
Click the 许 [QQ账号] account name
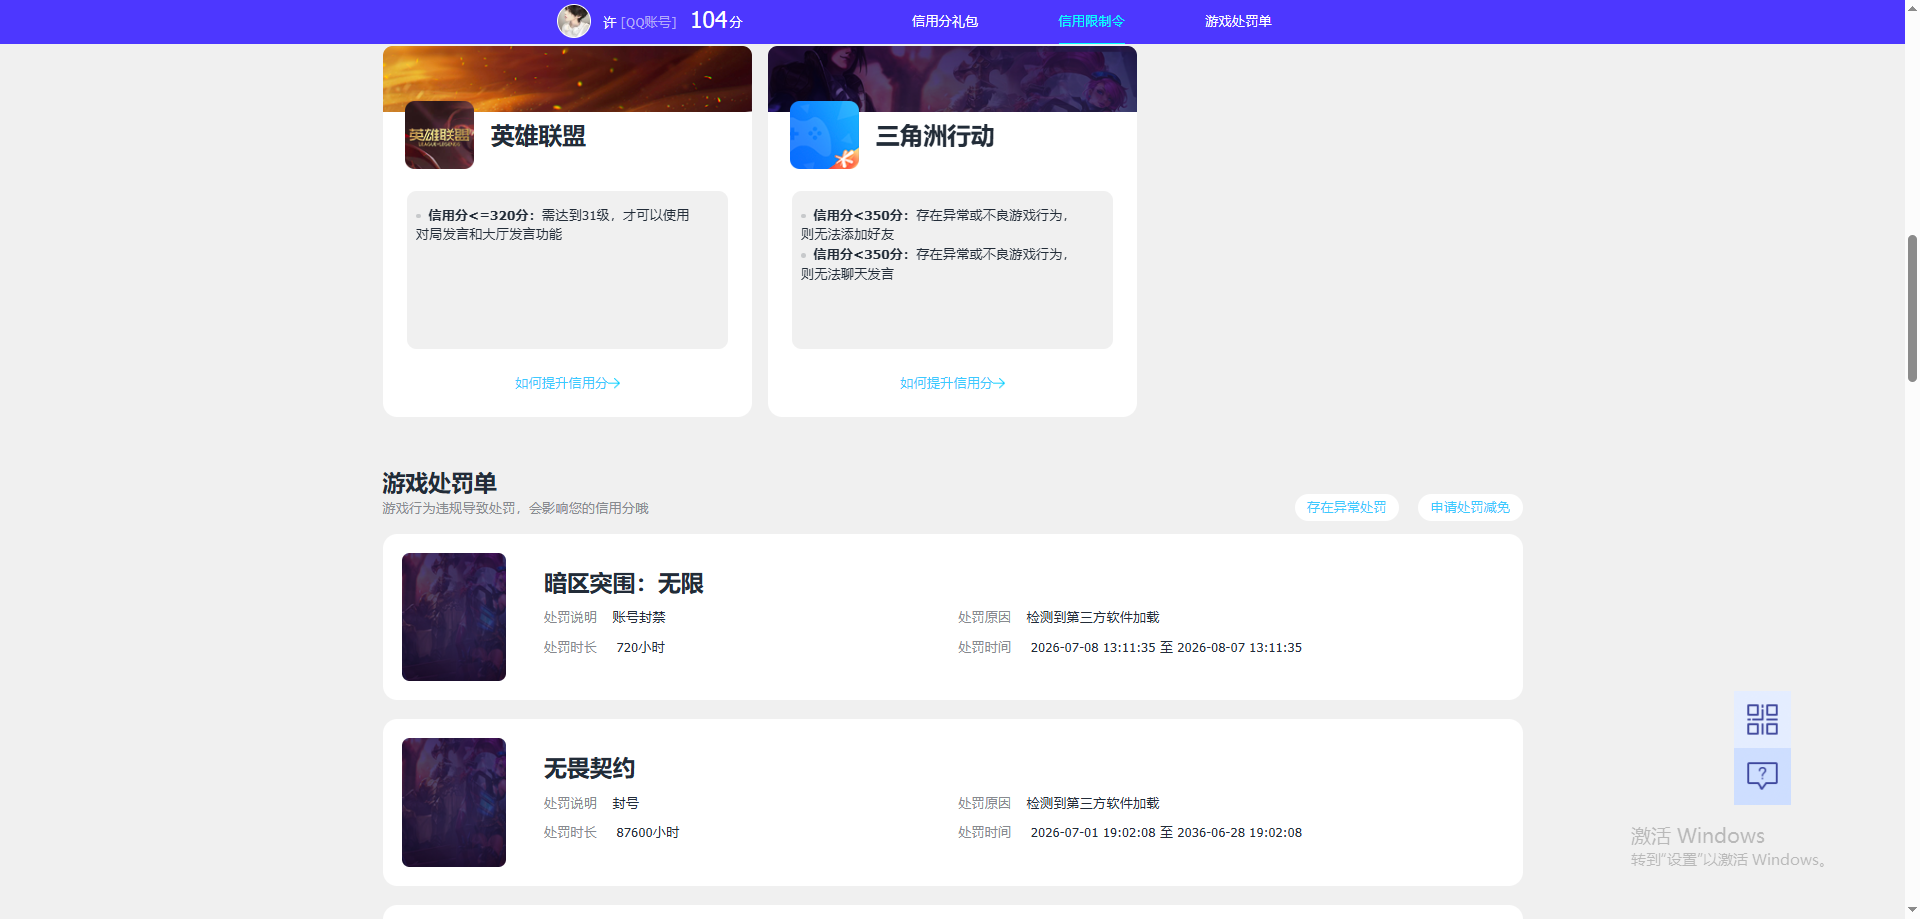[640, 22]
